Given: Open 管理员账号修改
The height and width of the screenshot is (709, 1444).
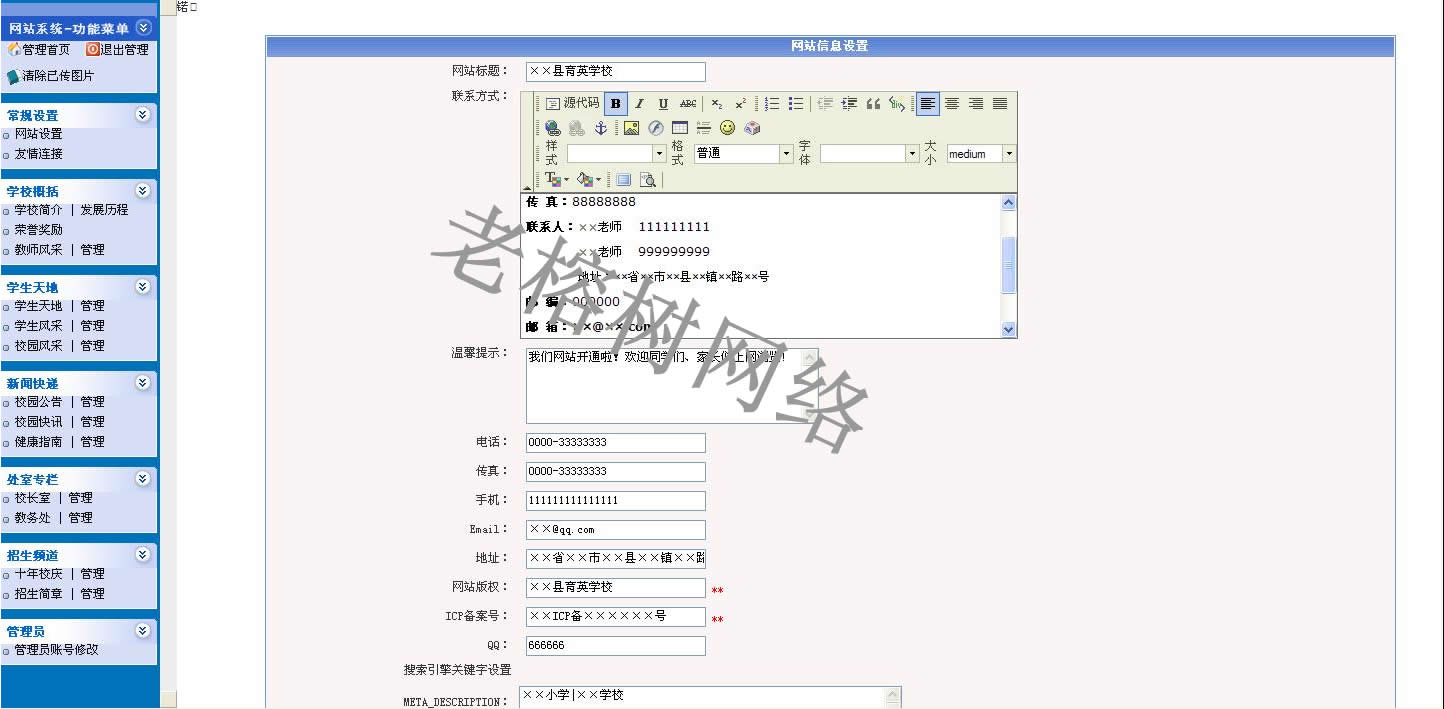Looking at the screenshot, I should pyautogui.click(x=56, y=650).
